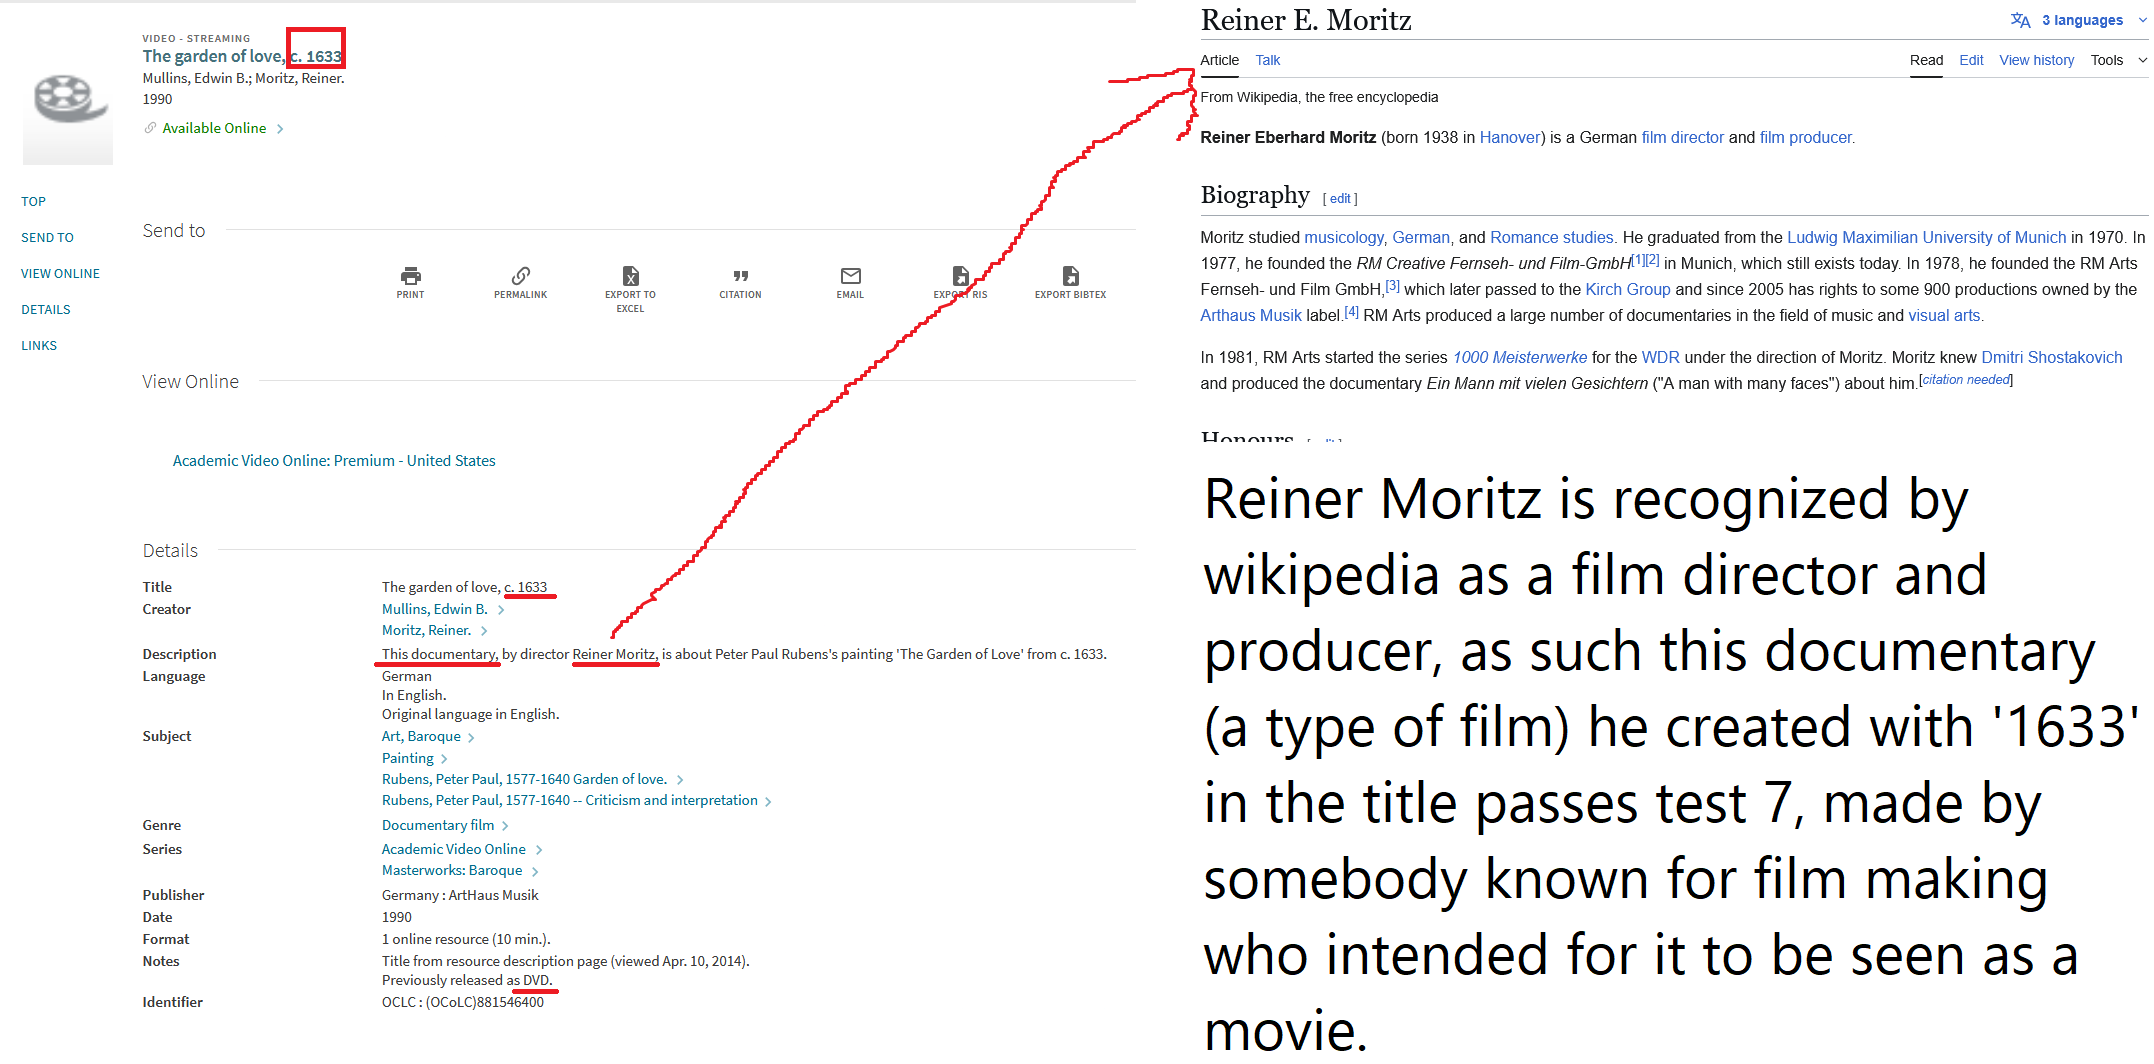This screenshot has height=1064, width=2154.
Task: Jump to LINKS in sidebar
Action: pos(39,345)
